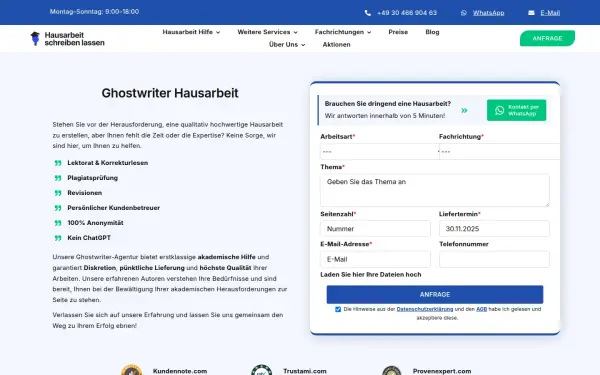Click the Trustami.com label
Image resolution: width=600 pixels, height=375 pixels.
(x=305, y=371)
